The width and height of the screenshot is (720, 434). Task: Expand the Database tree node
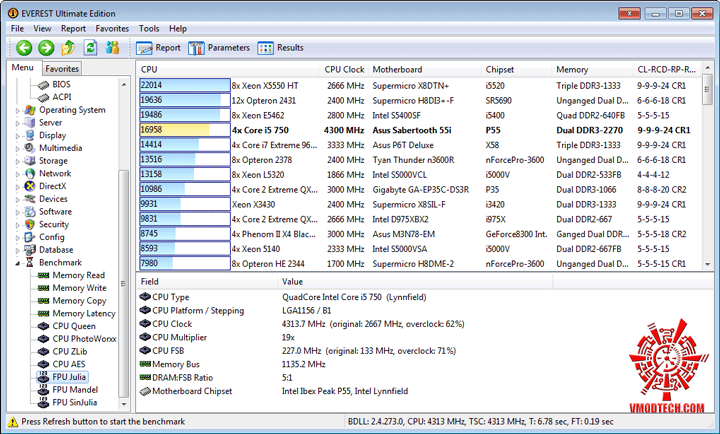pyautogui.click(x=17, y=250)
